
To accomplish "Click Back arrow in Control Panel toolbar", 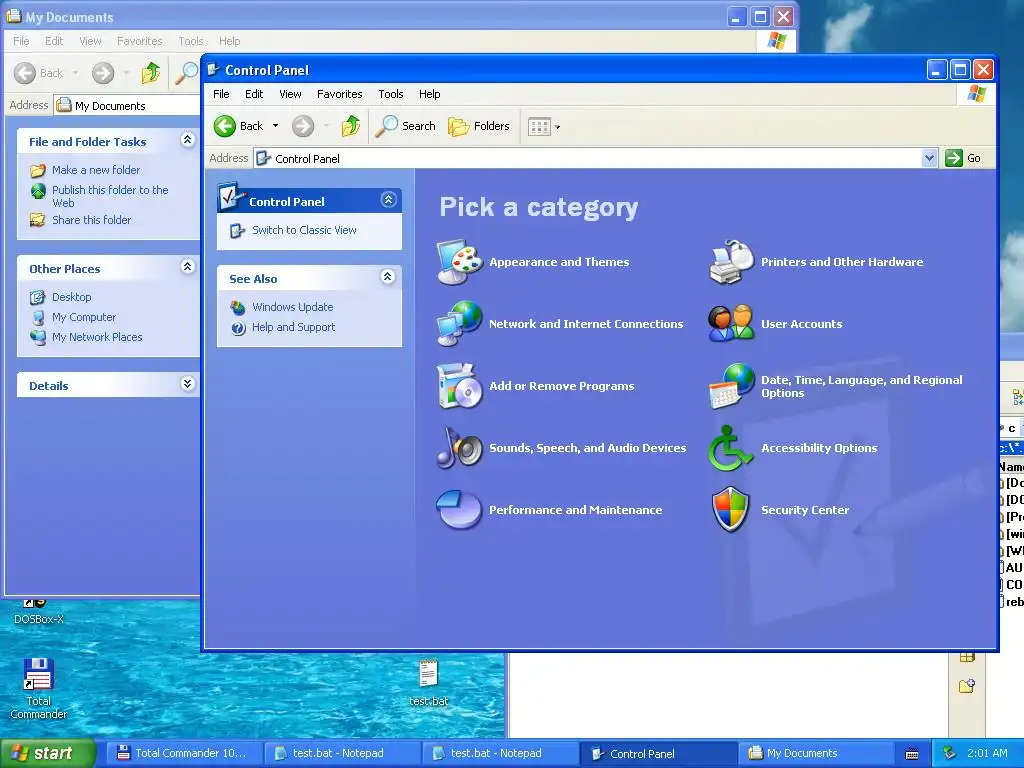I will pyautogui.click(x=239, y=126).
